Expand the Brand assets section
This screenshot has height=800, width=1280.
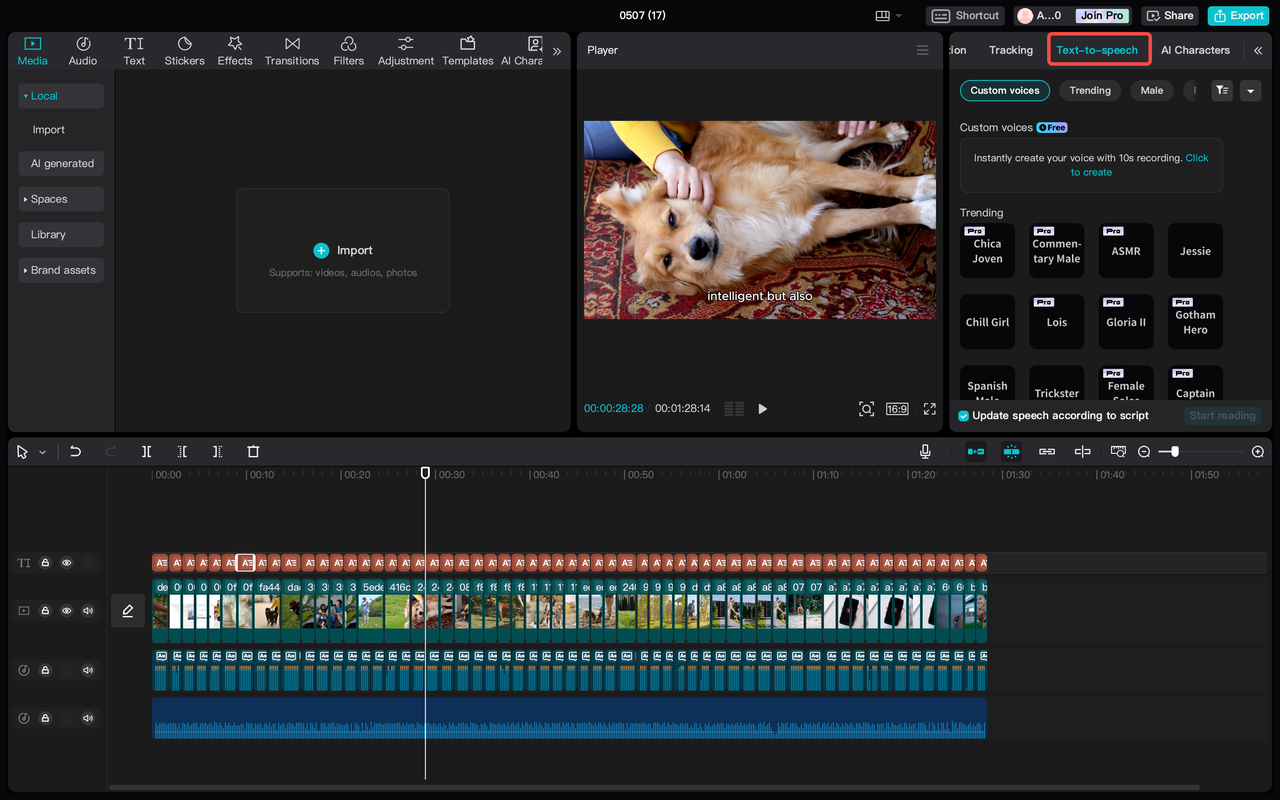(x=60, y=270)
